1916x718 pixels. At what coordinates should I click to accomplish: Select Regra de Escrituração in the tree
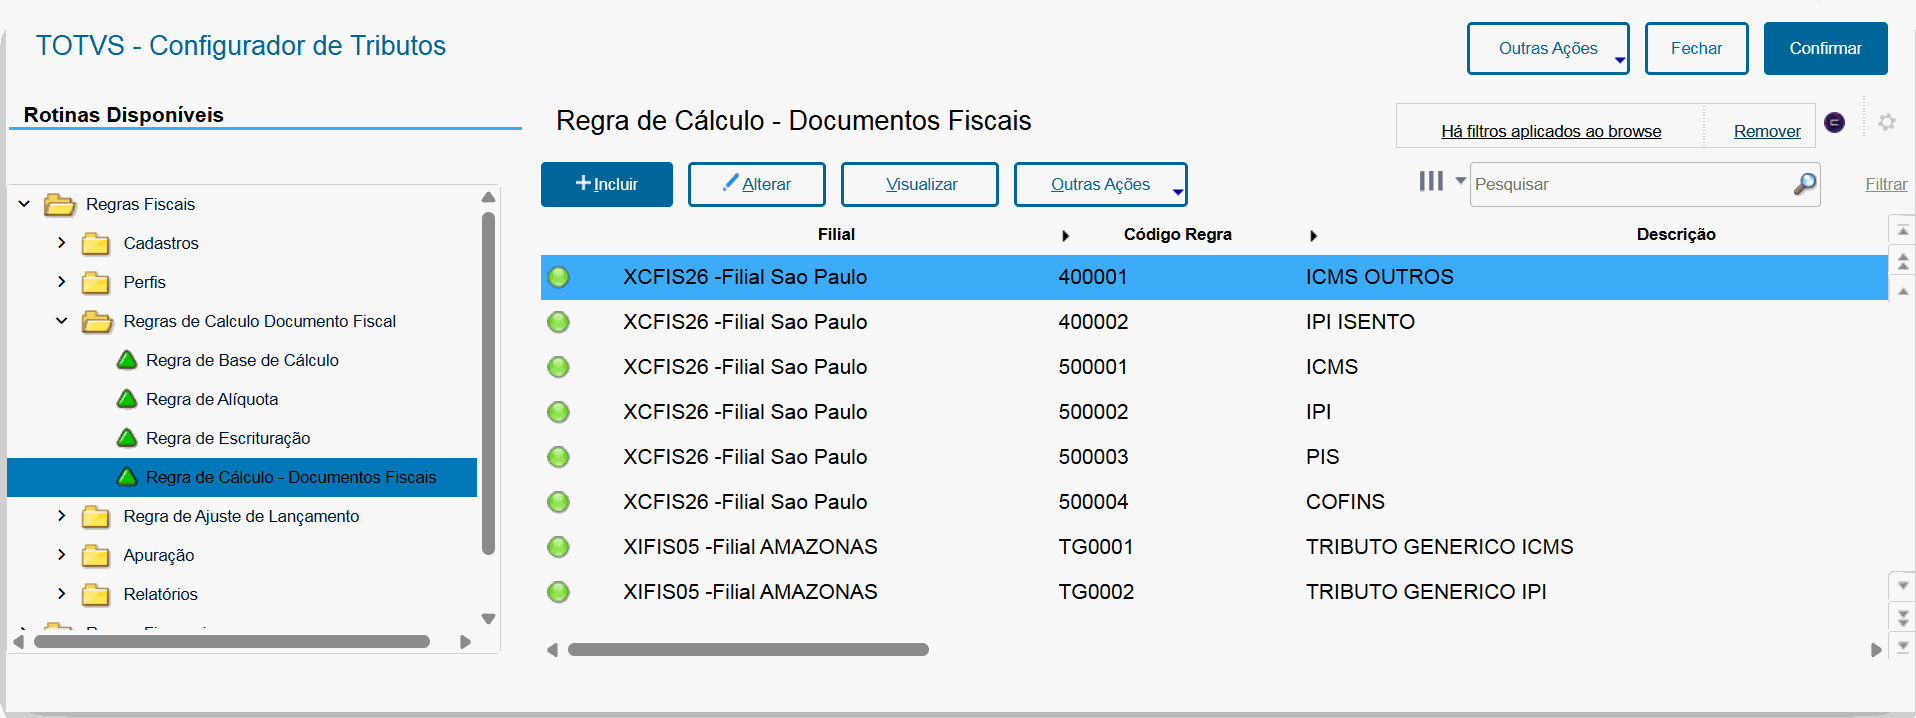coord(228,438)
